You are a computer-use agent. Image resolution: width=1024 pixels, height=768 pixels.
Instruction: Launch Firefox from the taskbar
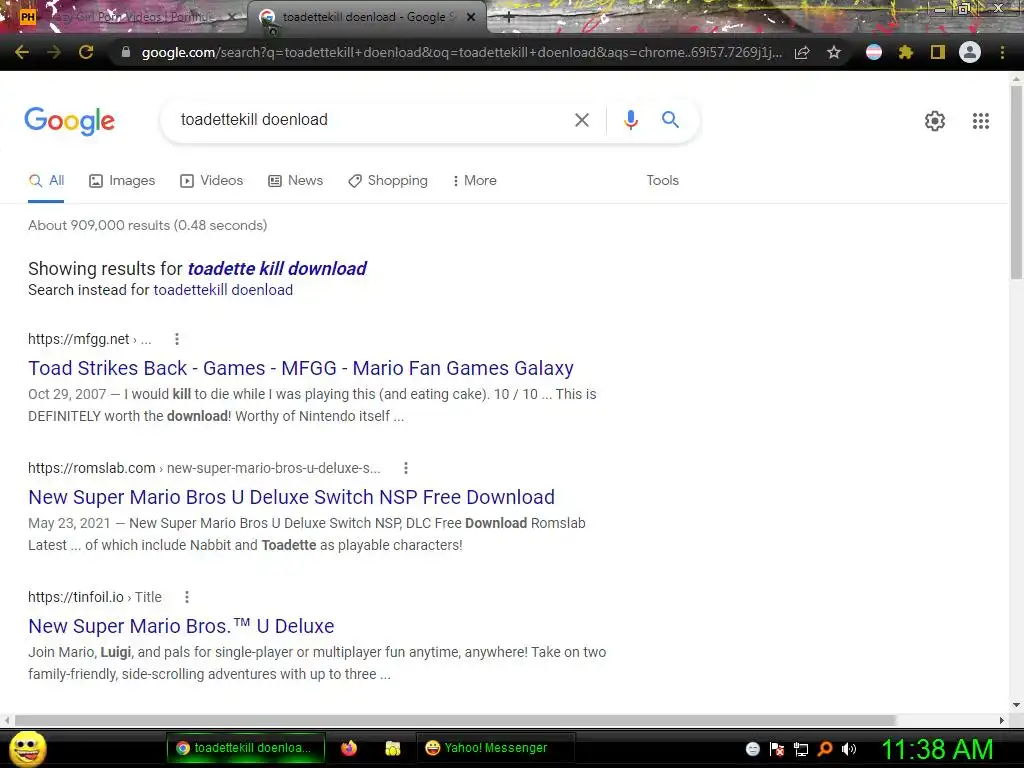[x=349, y=748]
